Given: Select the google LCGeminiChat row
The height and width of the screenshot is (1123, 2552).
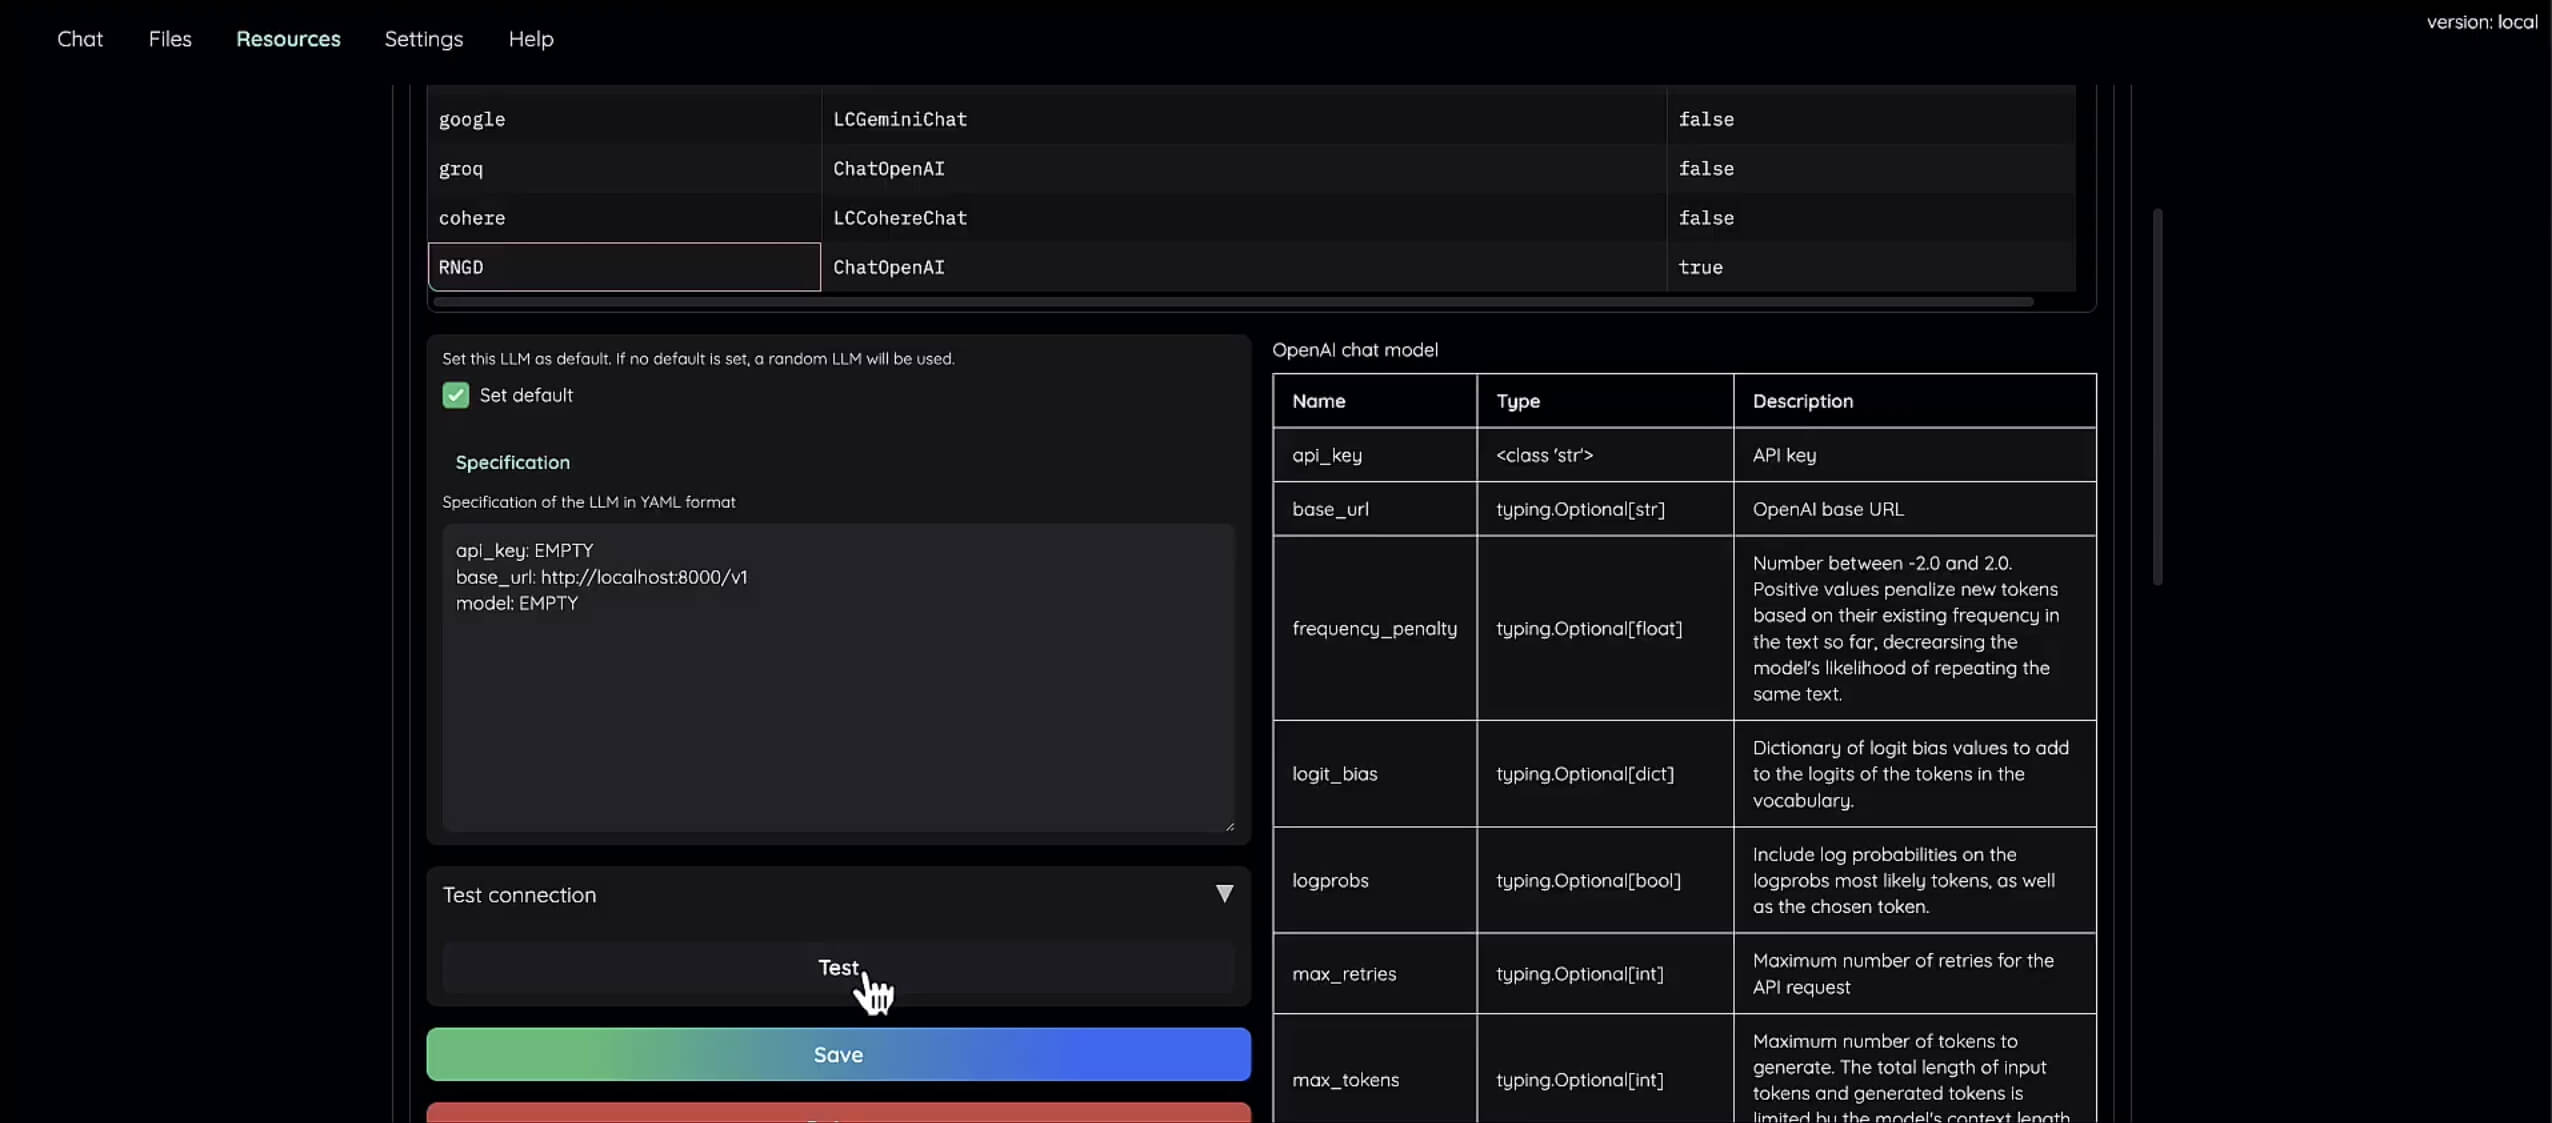Looking at the screenshot, I should 900,119.
